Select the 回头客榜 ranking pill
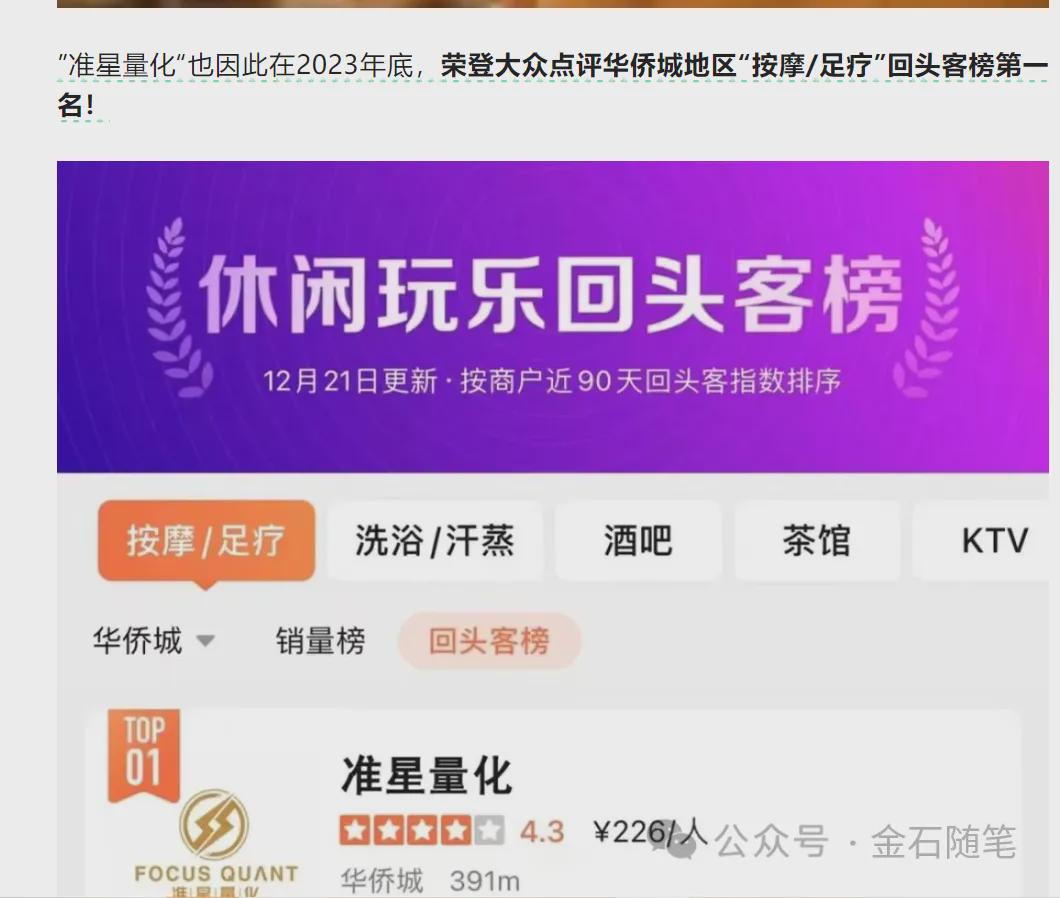 489,640
